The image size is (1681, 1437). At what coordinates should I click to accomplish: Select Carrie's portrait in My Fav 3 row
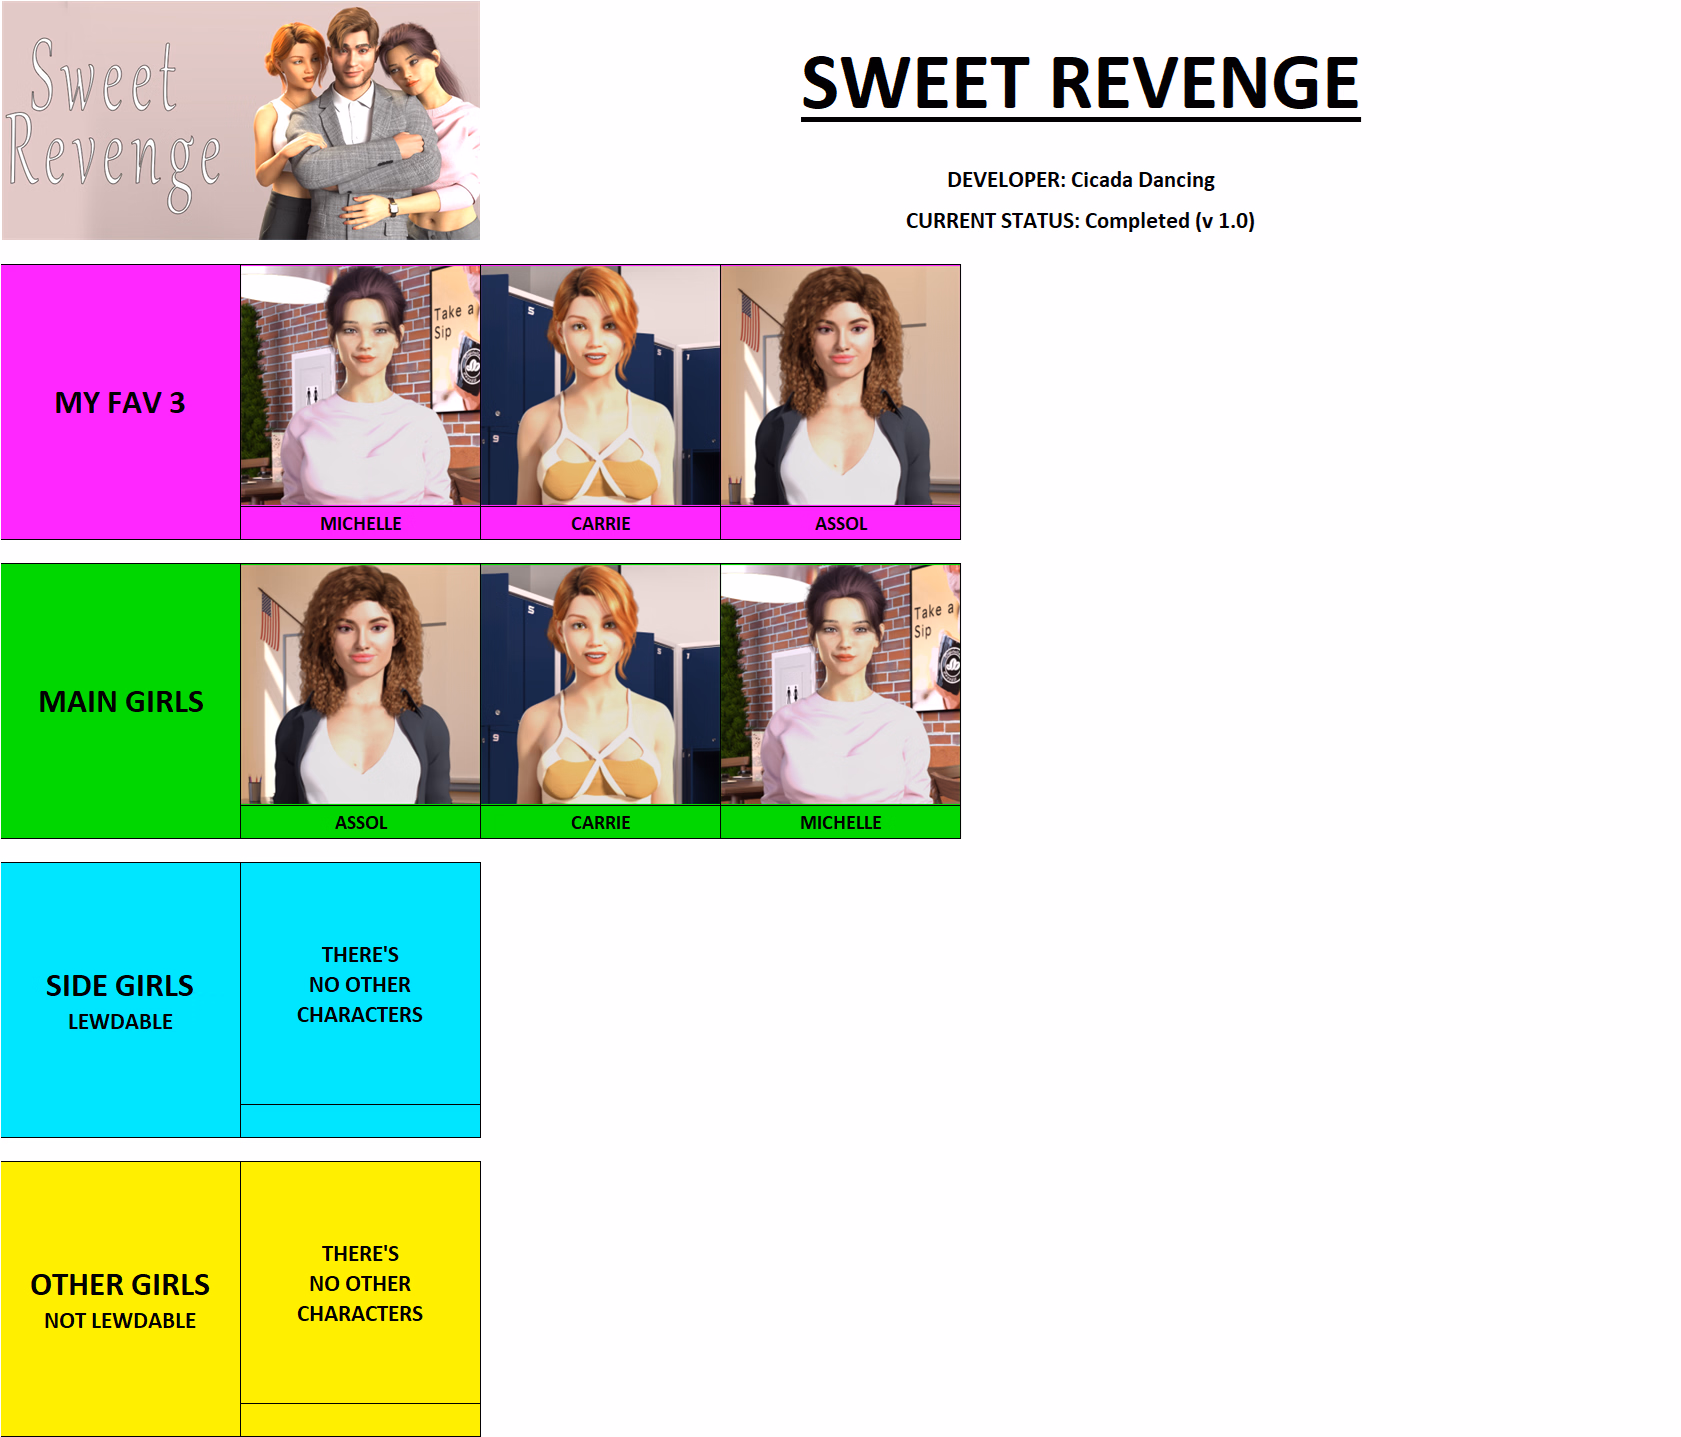click(x=600, y=385)
